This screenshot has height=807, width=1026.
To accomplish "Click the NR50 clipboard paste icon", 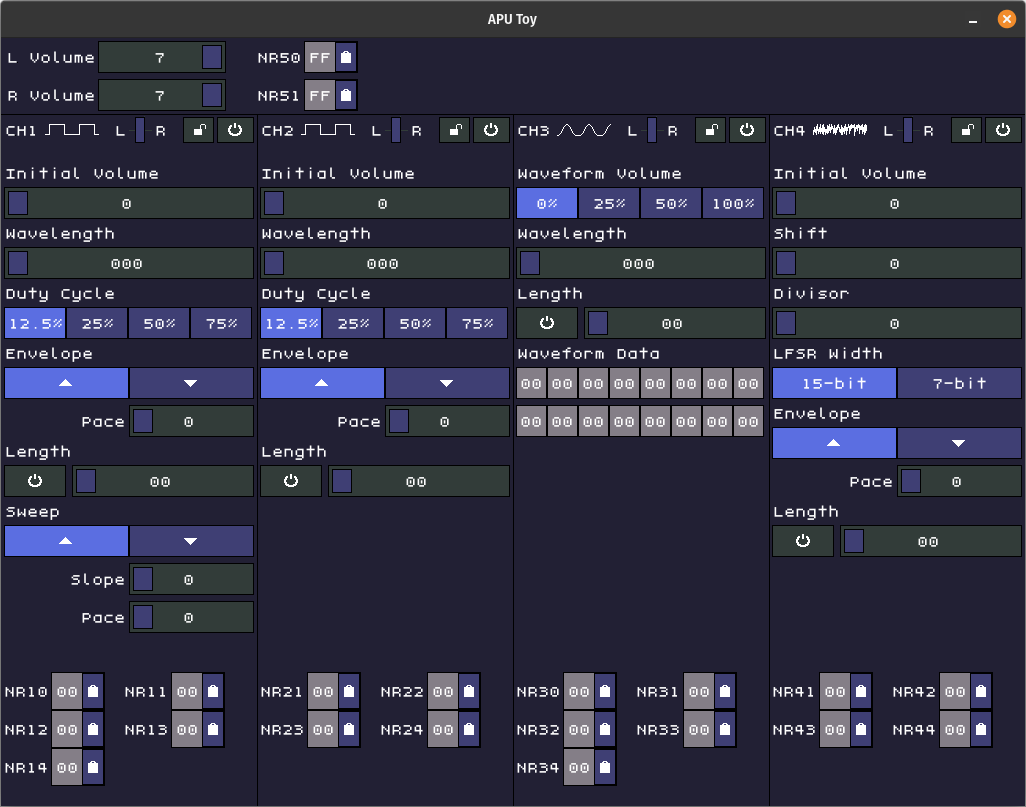I will click(x=346, y=58).
